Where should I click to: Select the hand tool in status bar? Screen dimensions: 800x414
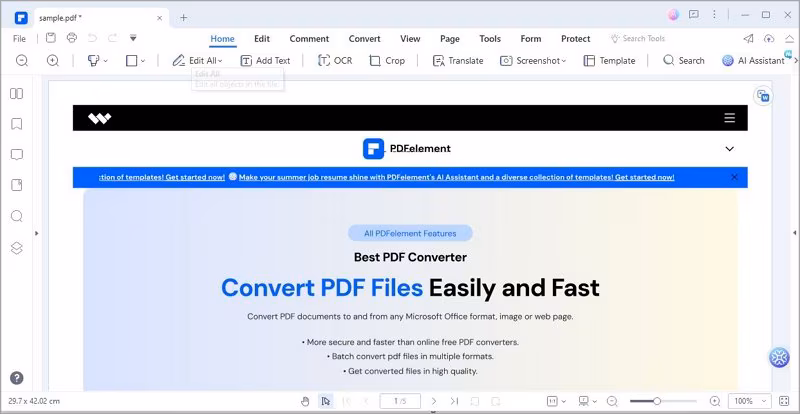click(x=306, y=401)
